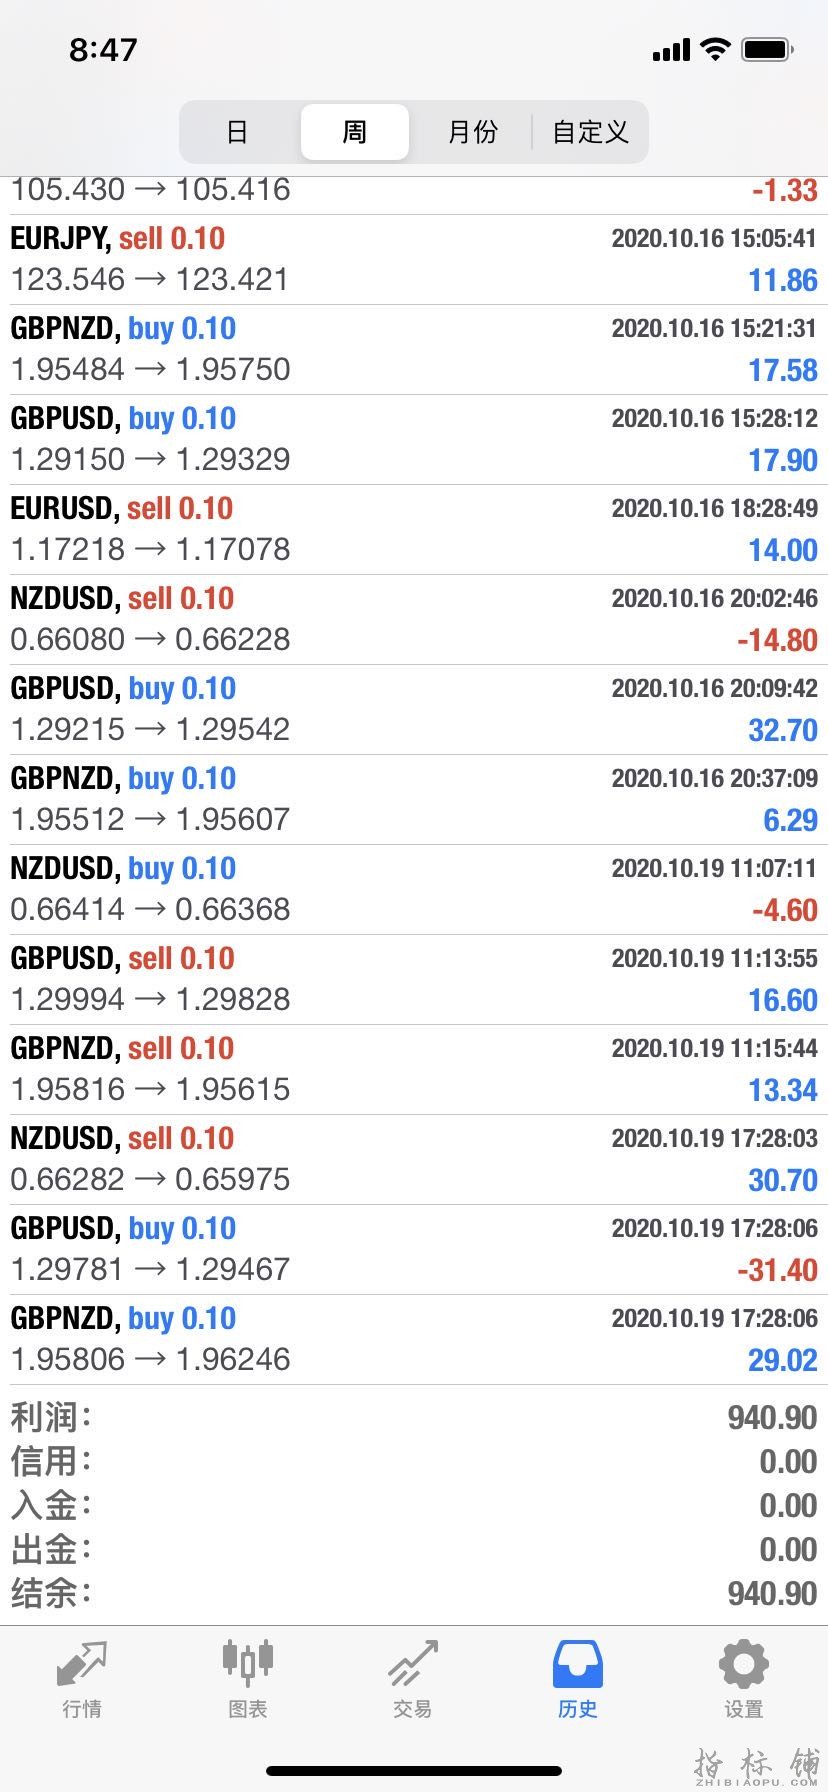Image resolution: width=828 pixels, height=1792 pixels.
Task: Switch to the 日 day period
Action: (x=237, y=132)
